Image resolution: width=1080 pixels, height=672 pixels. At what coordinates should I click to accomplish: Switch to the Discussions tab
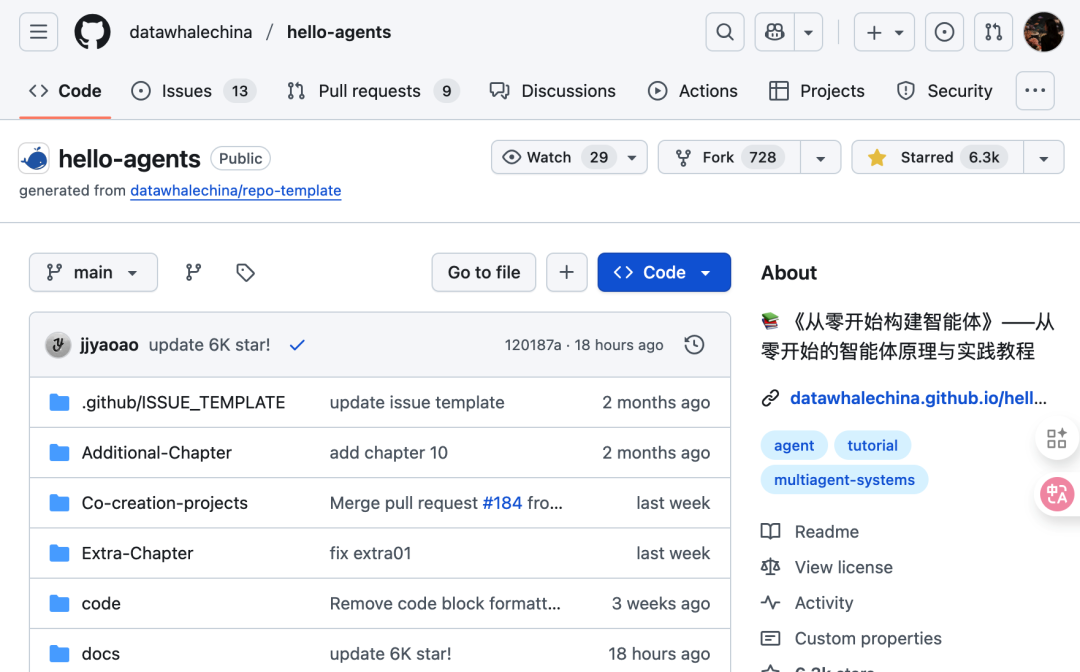[x=553, y=90]
